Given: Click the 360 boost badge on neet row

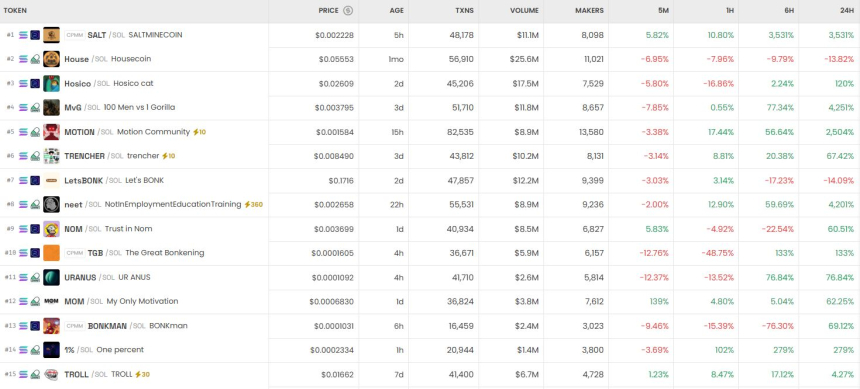Looking at the screenshot, I should (253, 204).
